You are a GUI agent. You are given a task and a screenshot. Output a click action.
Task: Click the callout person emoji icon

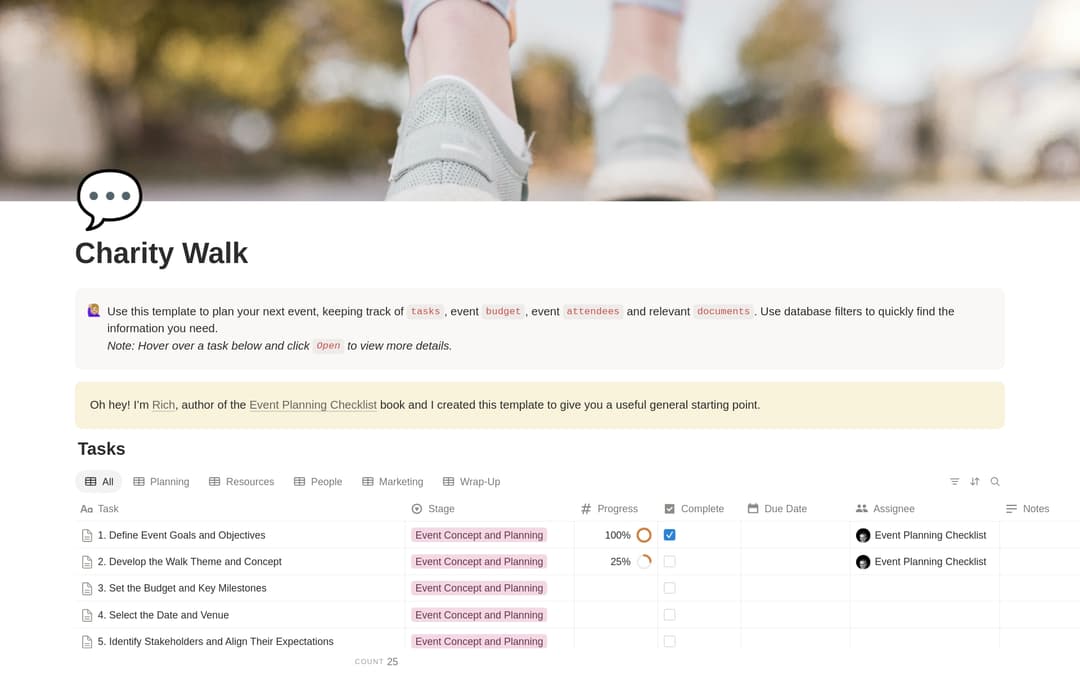click(x=94, y=311)
